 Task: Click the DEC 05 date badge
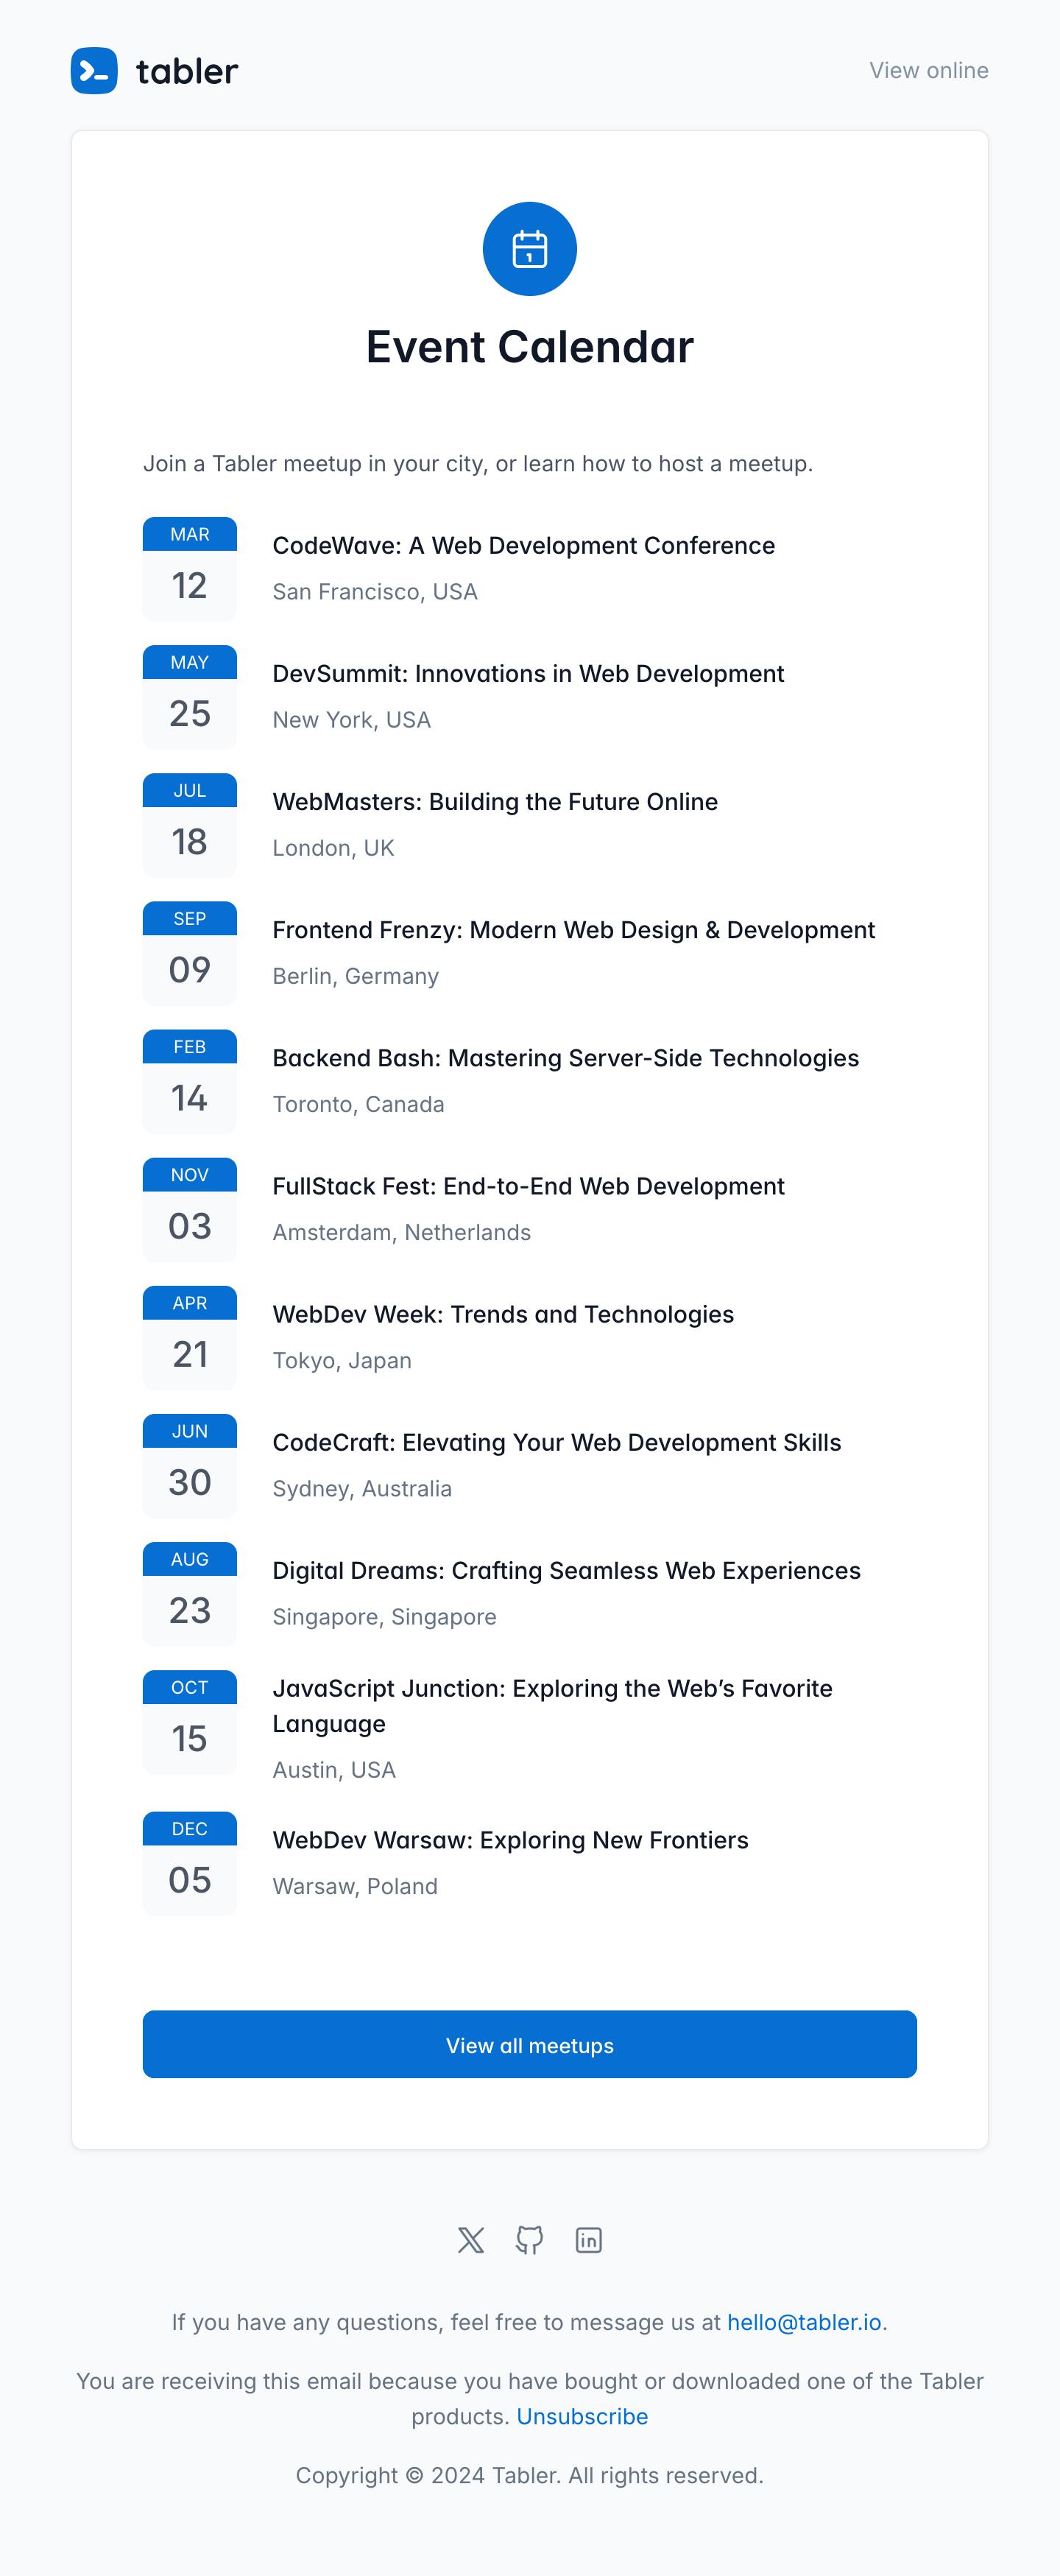[x=190, y=1863]
